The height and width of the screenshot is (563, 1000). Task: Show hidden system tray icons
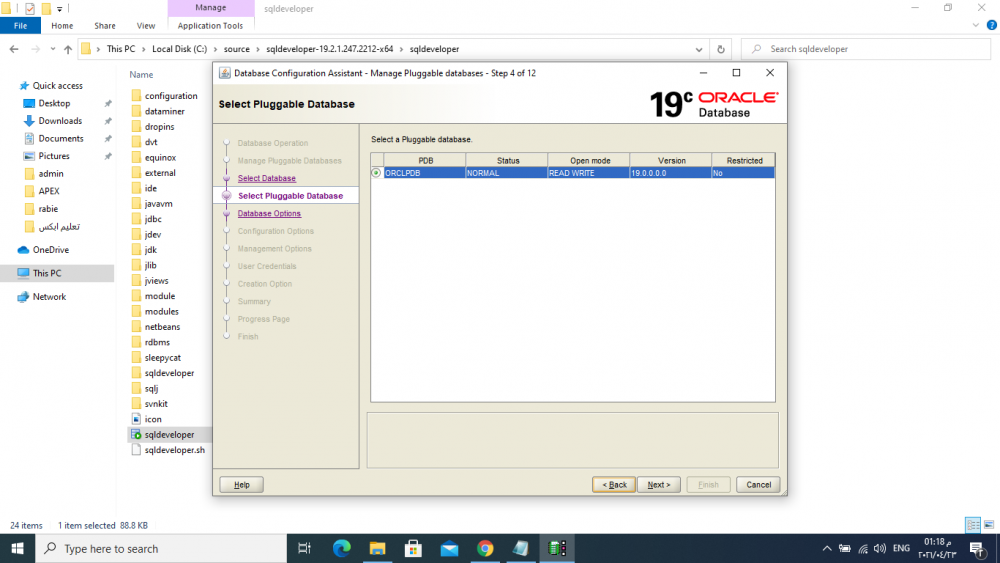click(826, 548)
